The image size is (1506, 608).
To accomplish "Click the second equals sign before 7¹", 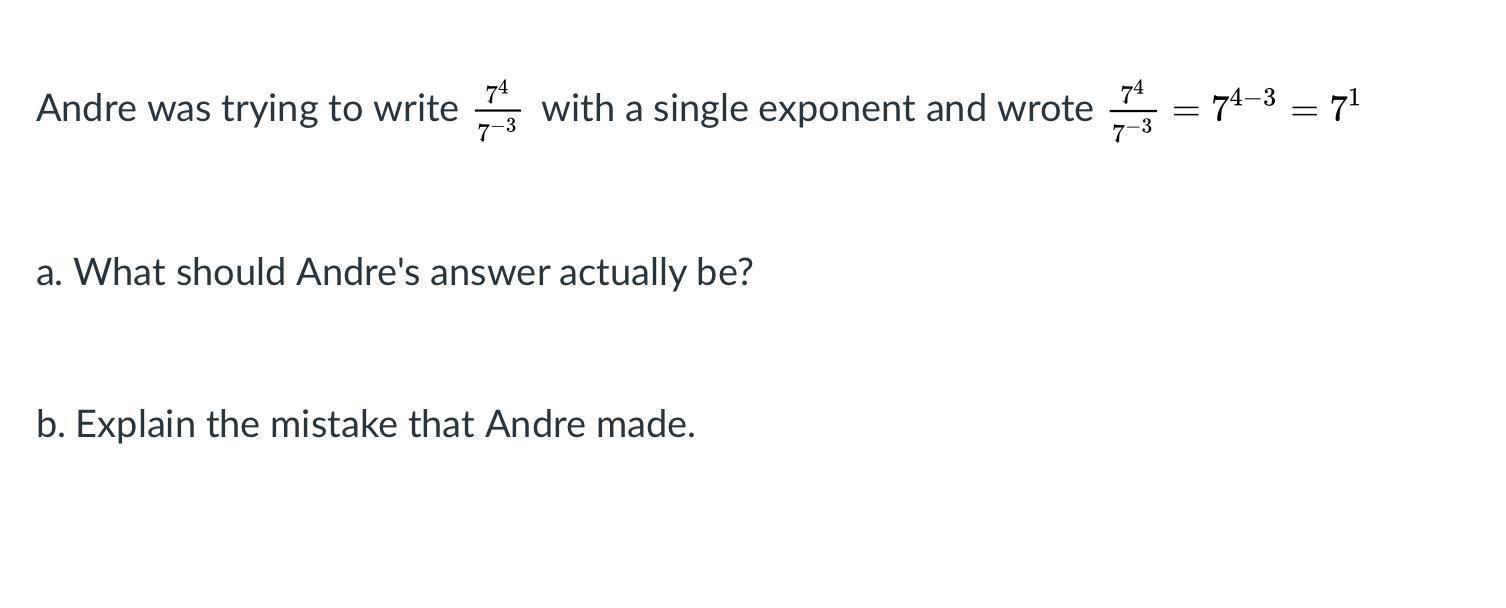I will (1304, 111).
